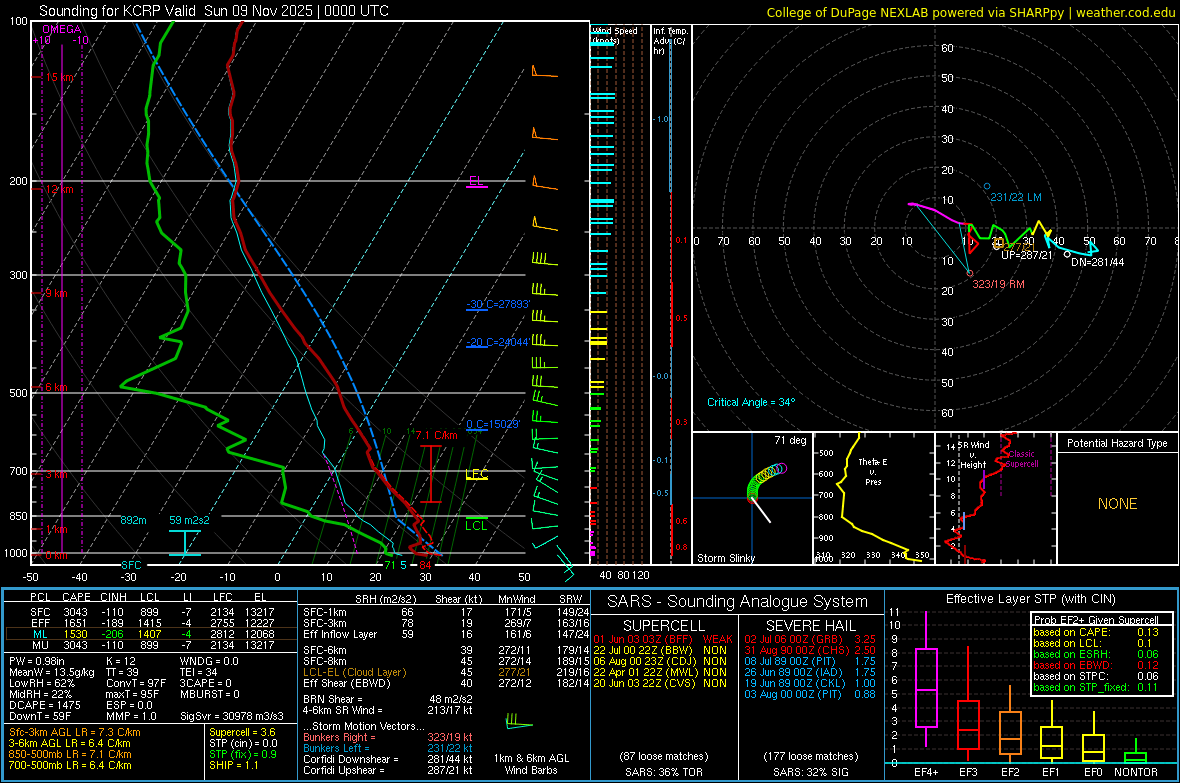This screenshot has height=783, width=1180.
Task: Click the 'Corfidi Downshear = 281/44 kt' line
Action: pos(388,760)
